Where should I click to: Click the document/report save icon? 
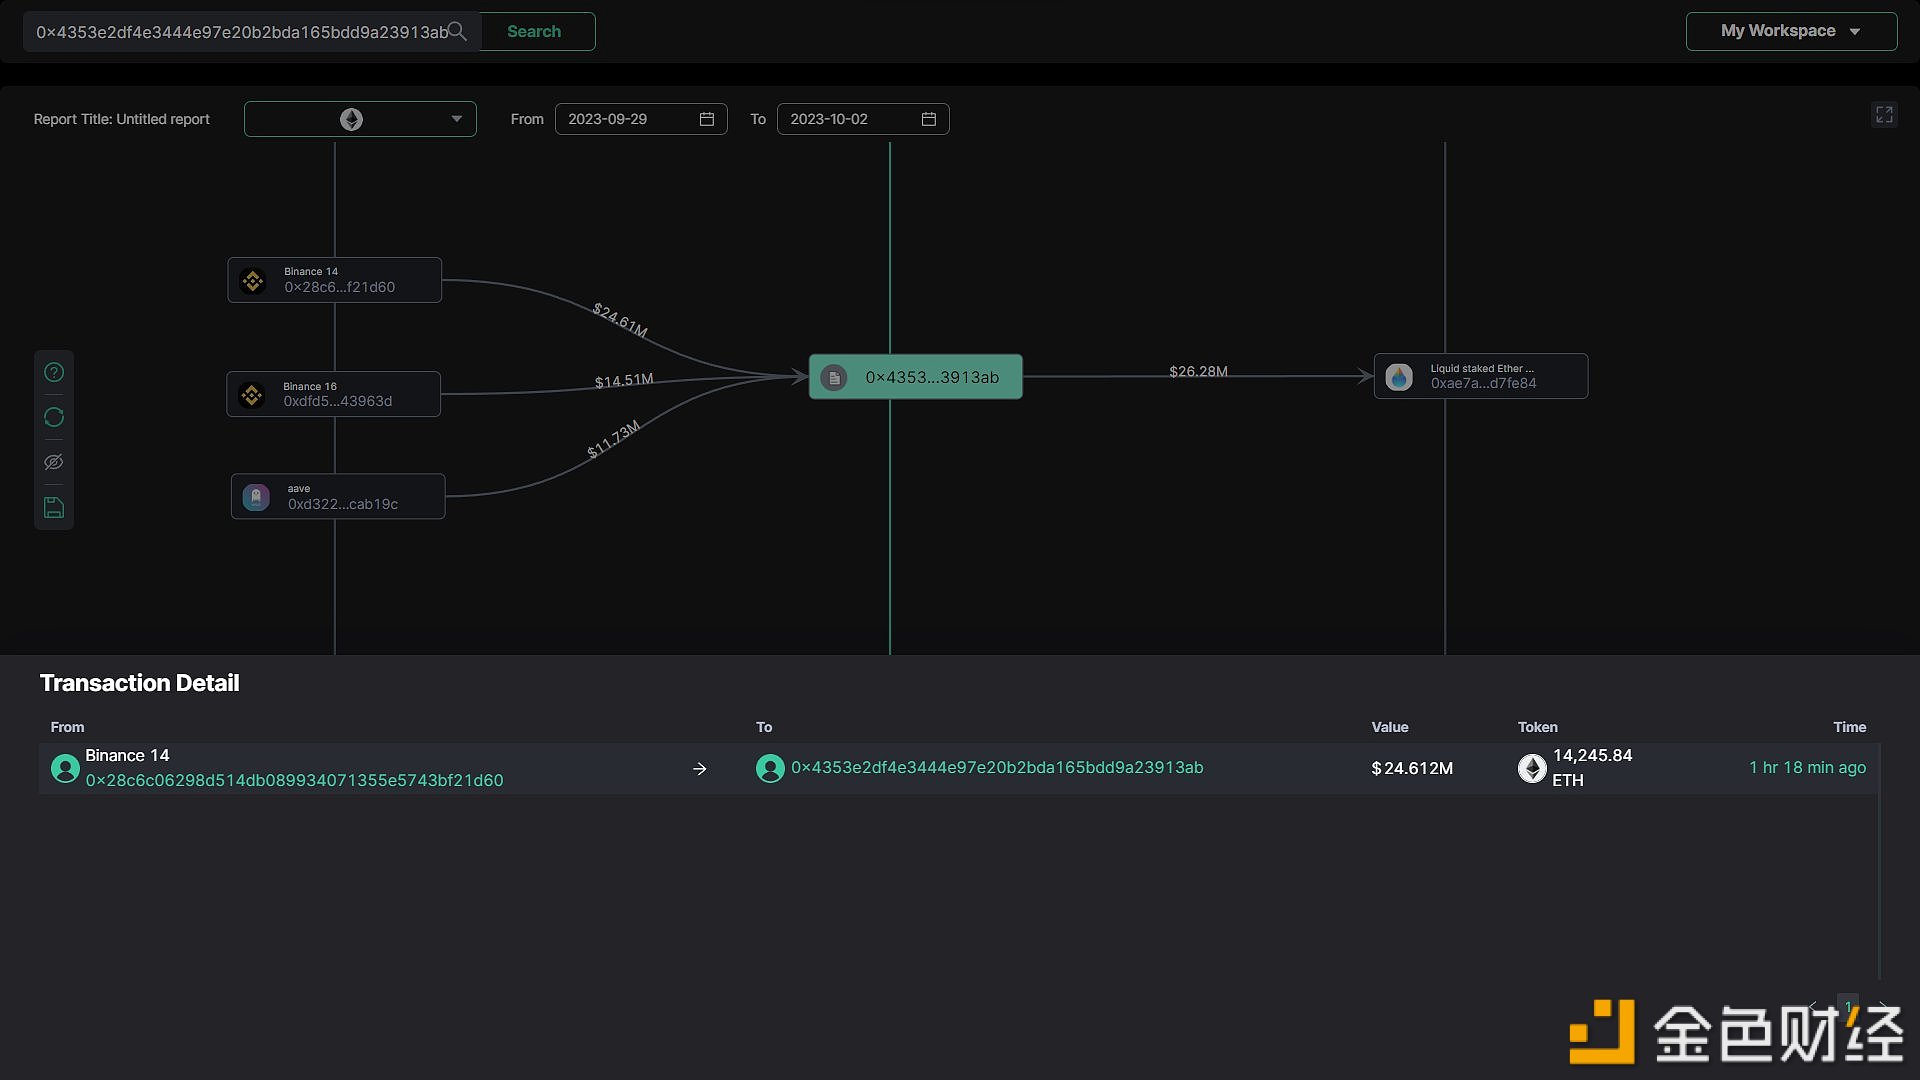click(x=54, y=506)
